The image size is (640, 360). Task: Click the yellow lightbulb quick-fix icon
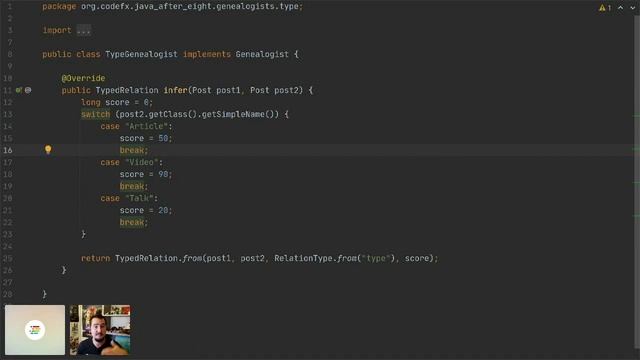tap(48, 150)
